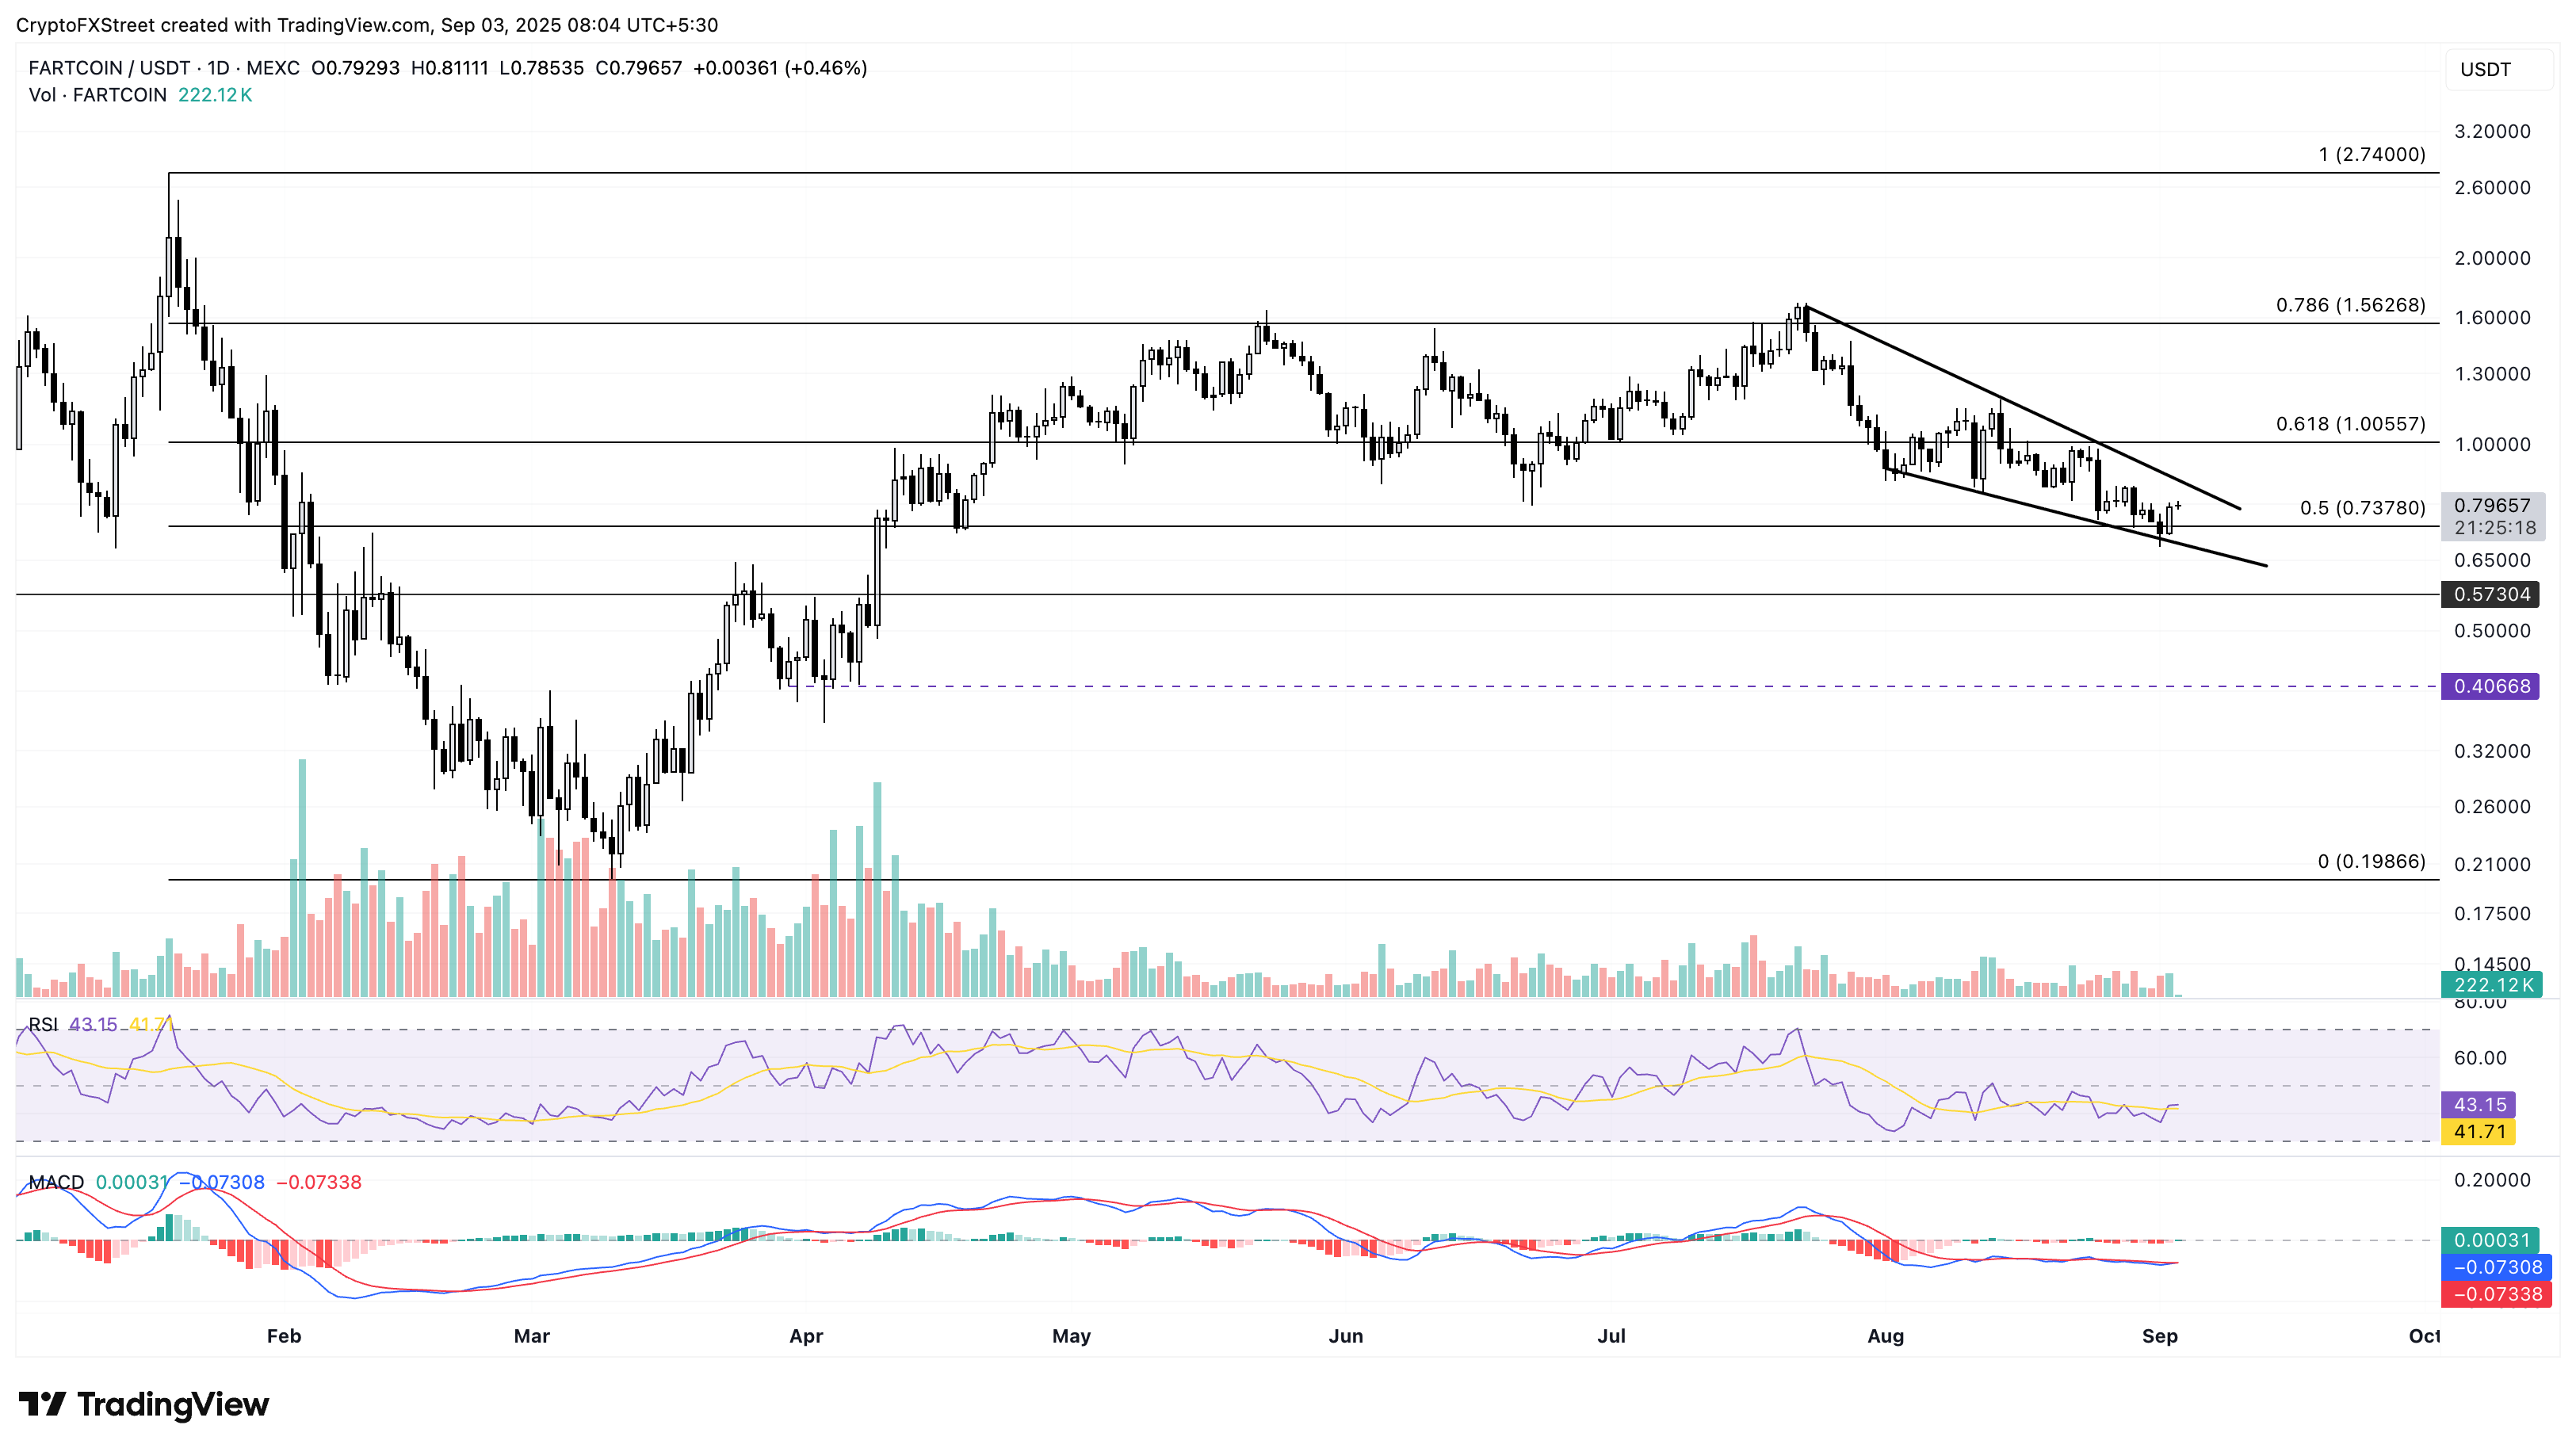Click the MACD indicator legend label

(x=56, y=1182)
